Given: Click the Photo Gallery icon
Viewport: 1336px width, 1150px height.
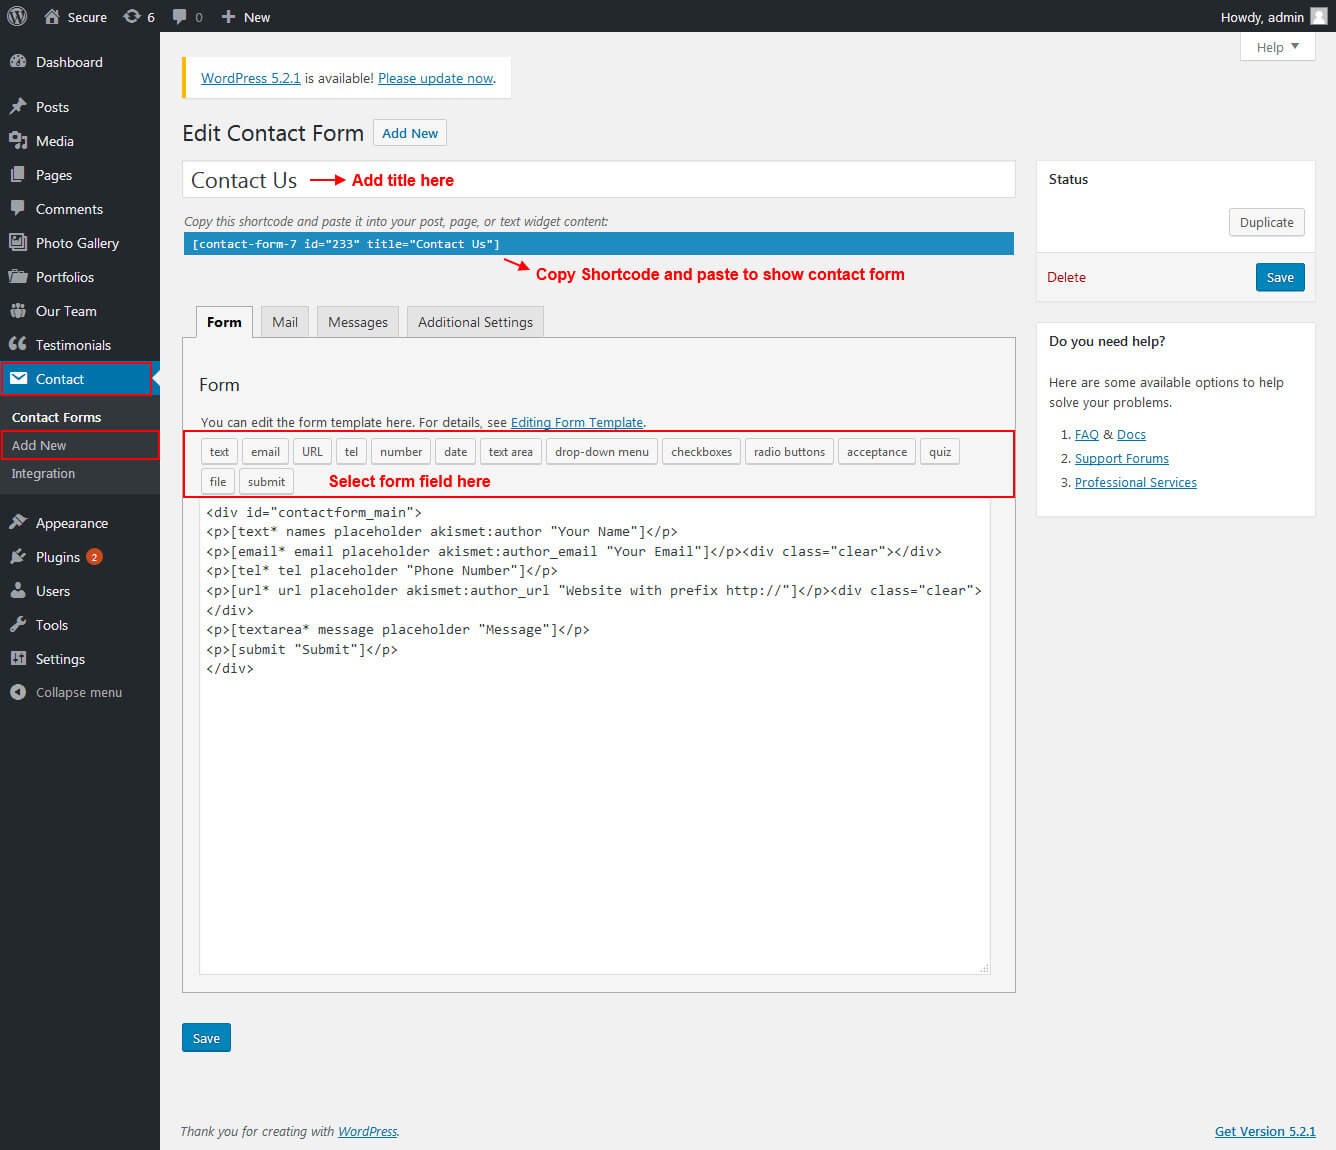Looking at the screenshot, I should [x=18, y=242].
